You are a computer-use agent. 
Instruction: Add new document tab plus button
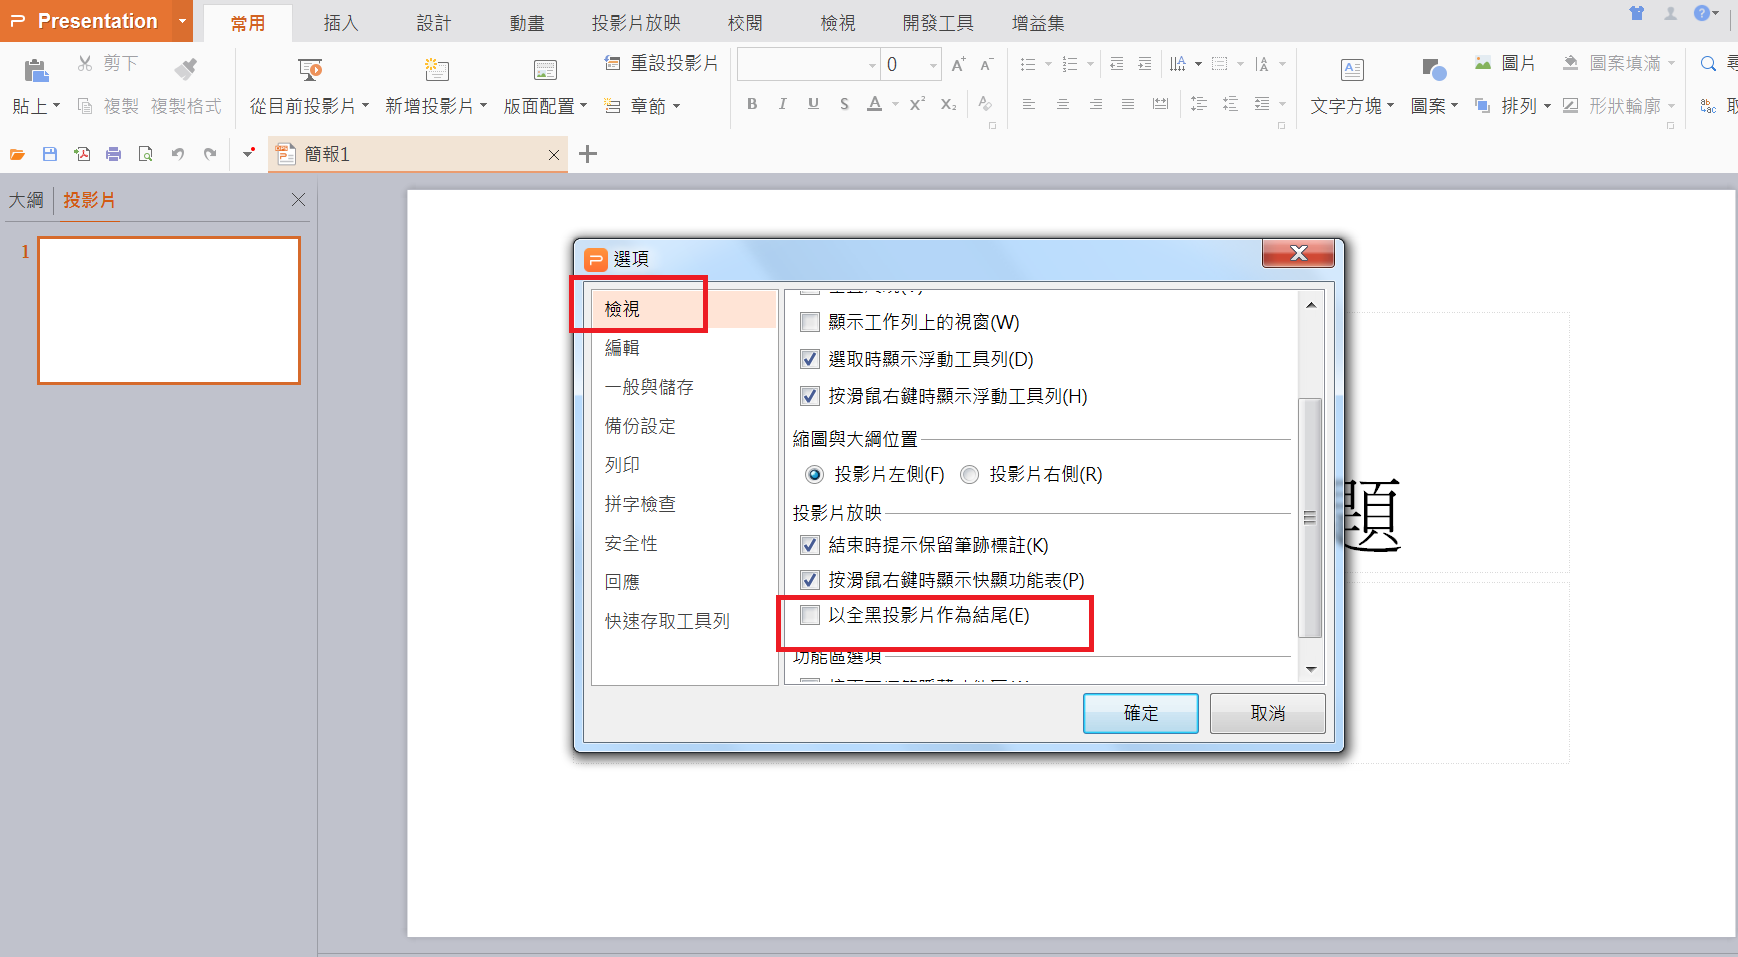tap(588, 154)
